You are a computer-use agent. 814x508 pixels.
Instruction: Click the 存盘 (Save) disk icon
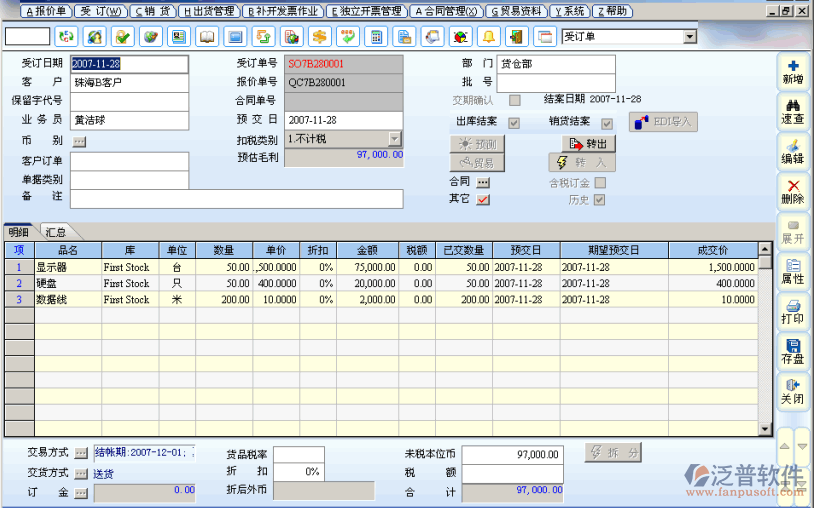tap(792, 351)
